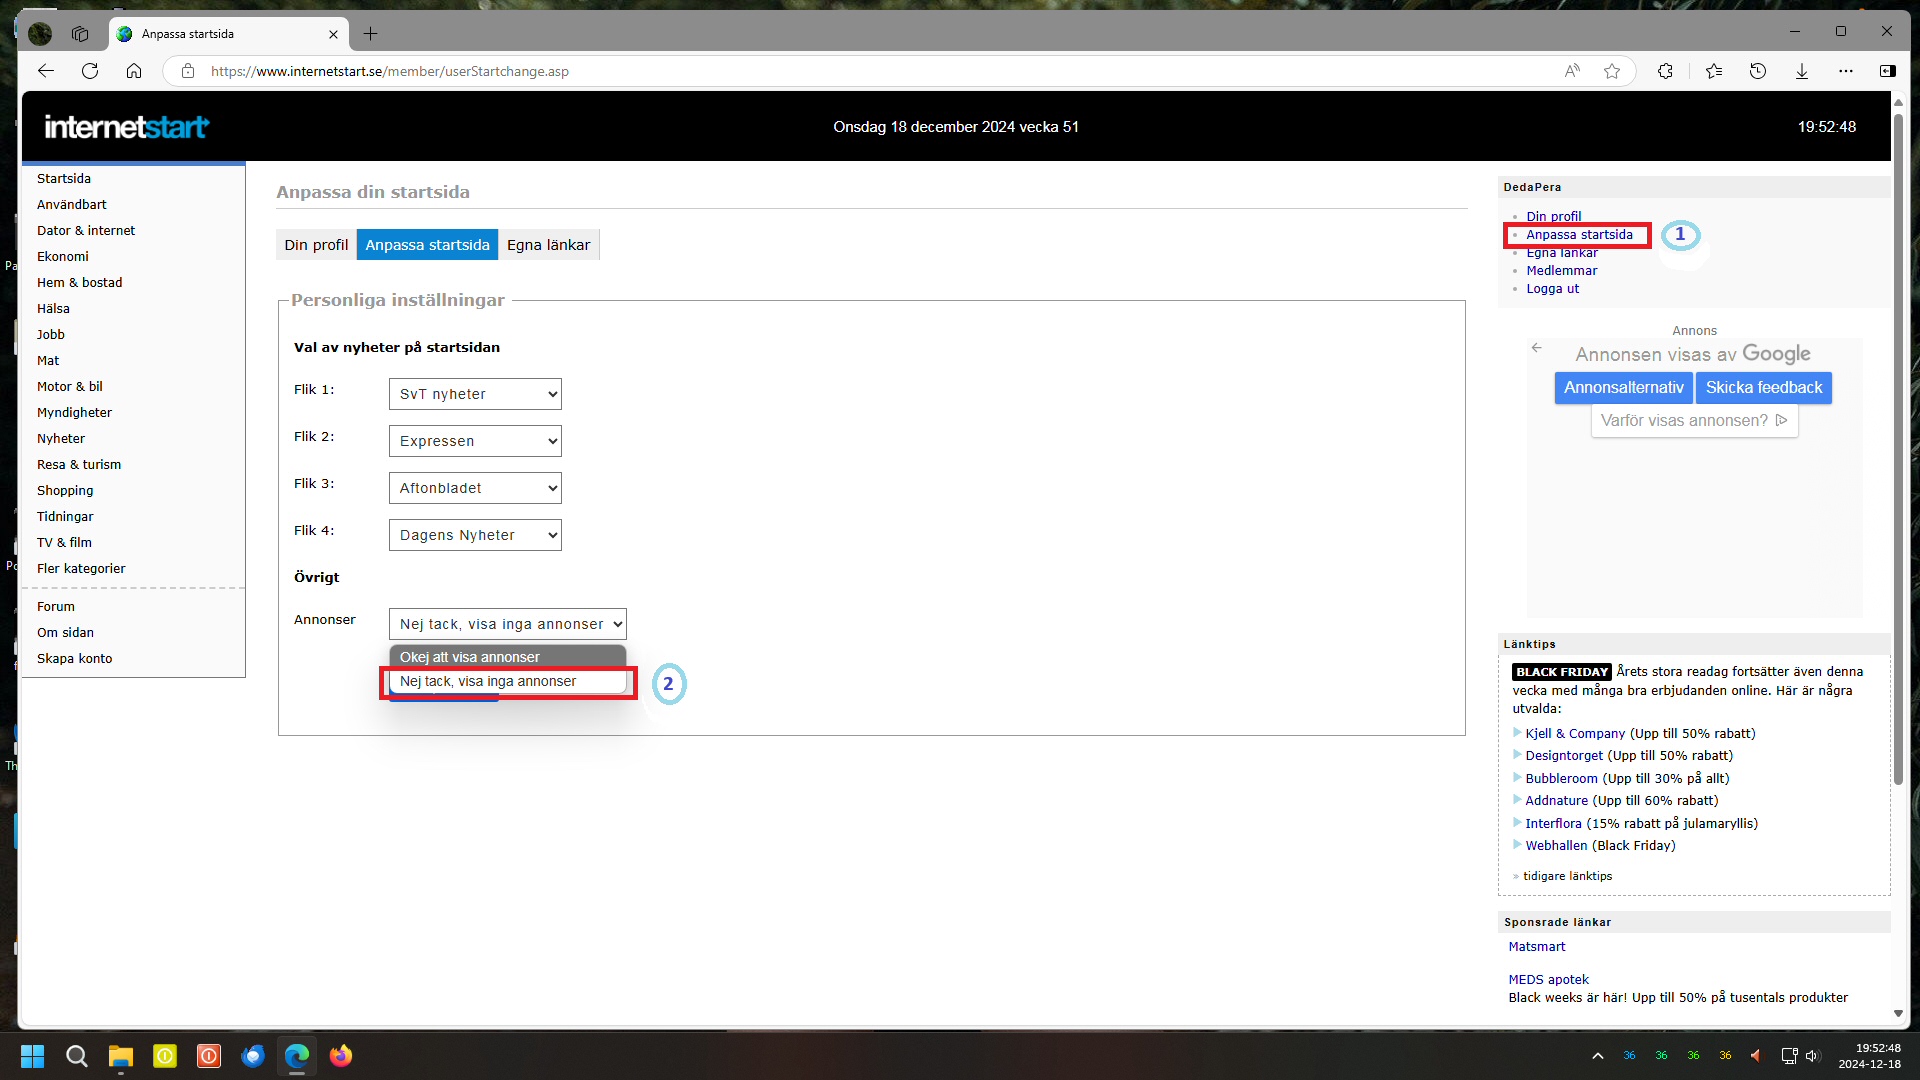The image size is (1920, 1080).
Task: Open Startsida in the left menu
Action: pyautogui.click(x=64, y=178)
